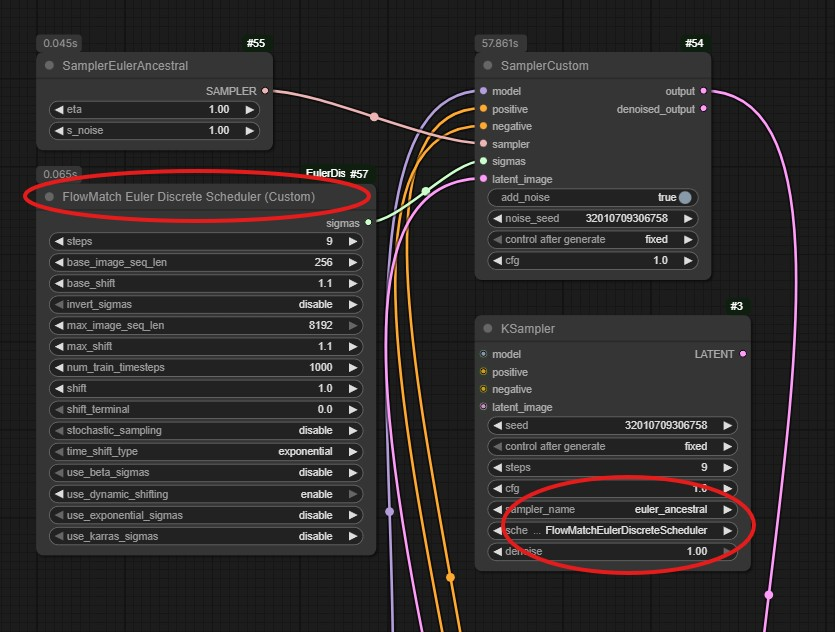The image size is (835, 632).
Task: Click the output port of SamplerCustom
Action: pyautogui.click(x=705, y=91)
